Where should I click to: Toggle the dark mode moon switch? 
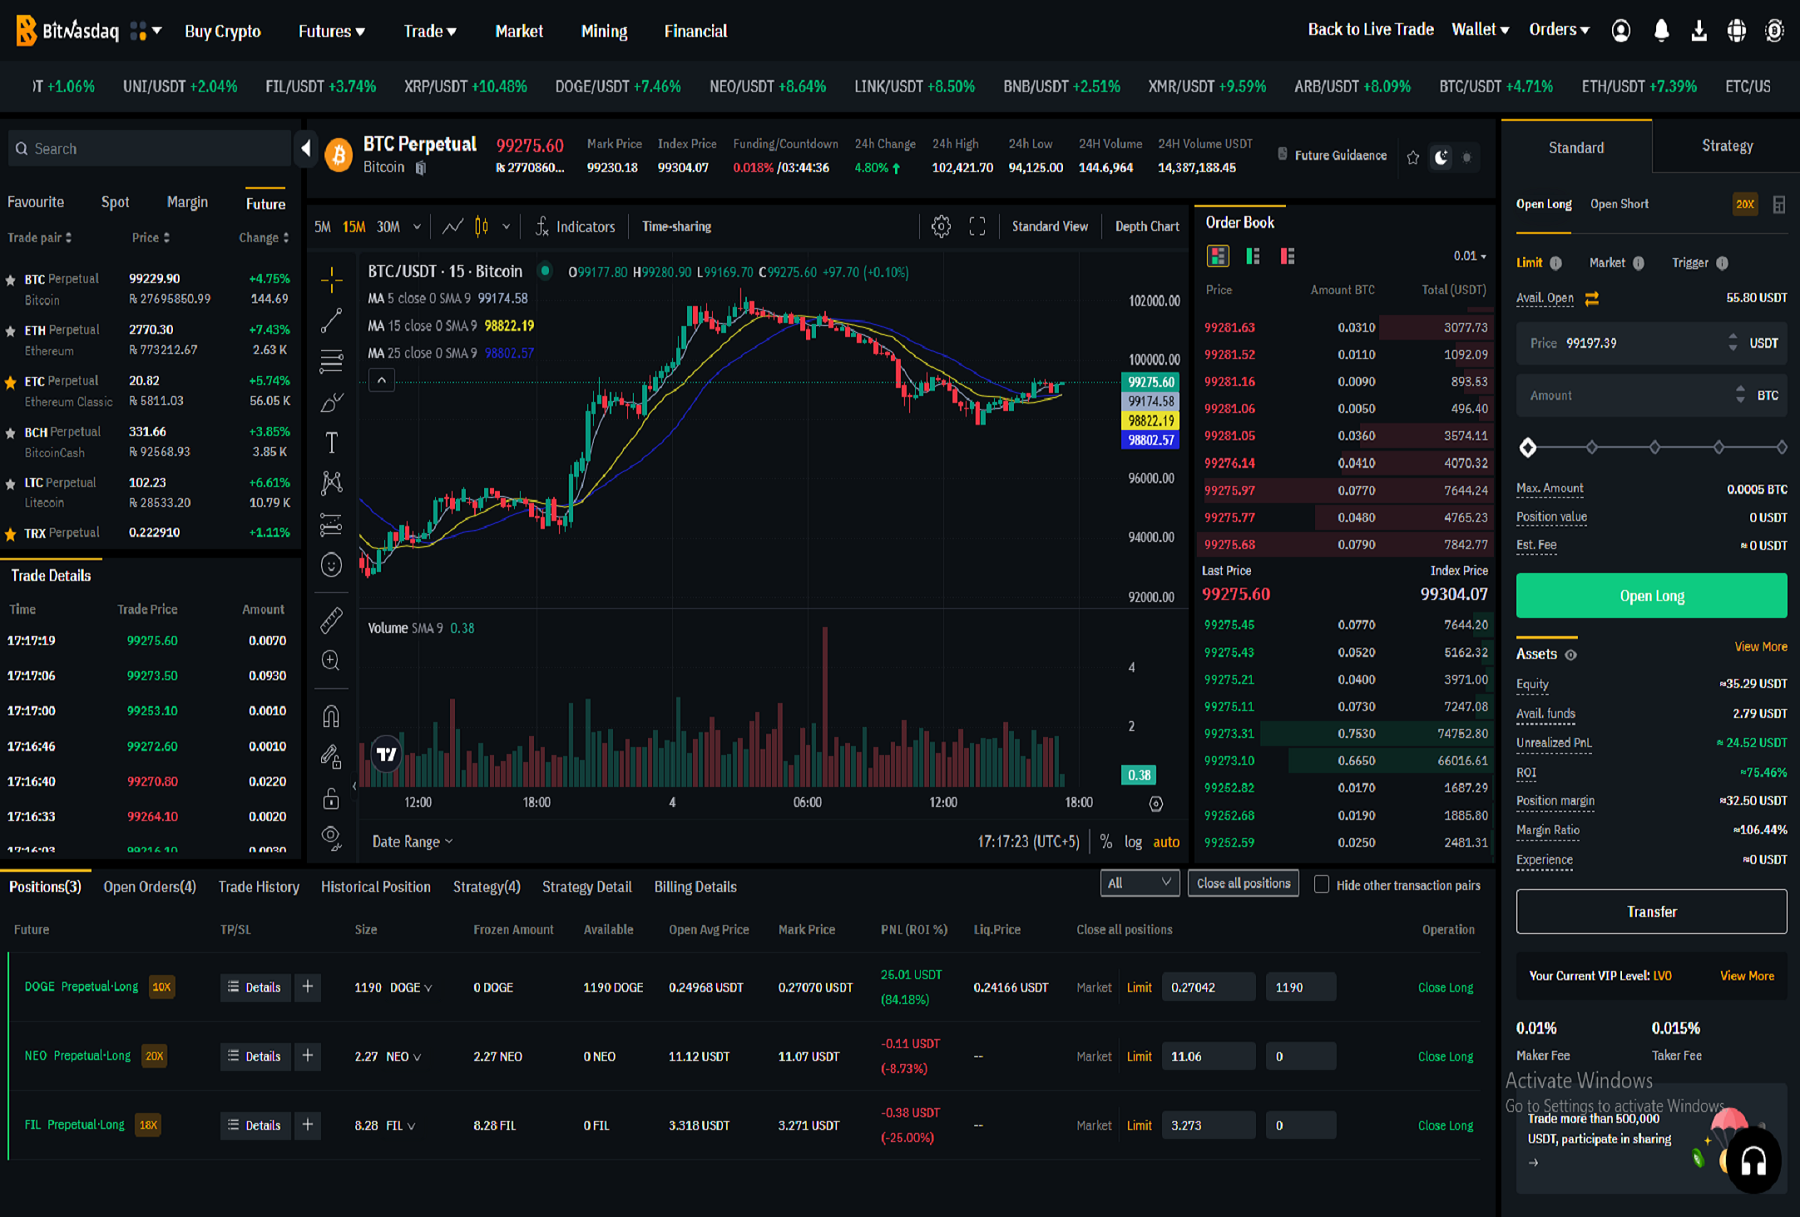click(x=1441, y=157)
